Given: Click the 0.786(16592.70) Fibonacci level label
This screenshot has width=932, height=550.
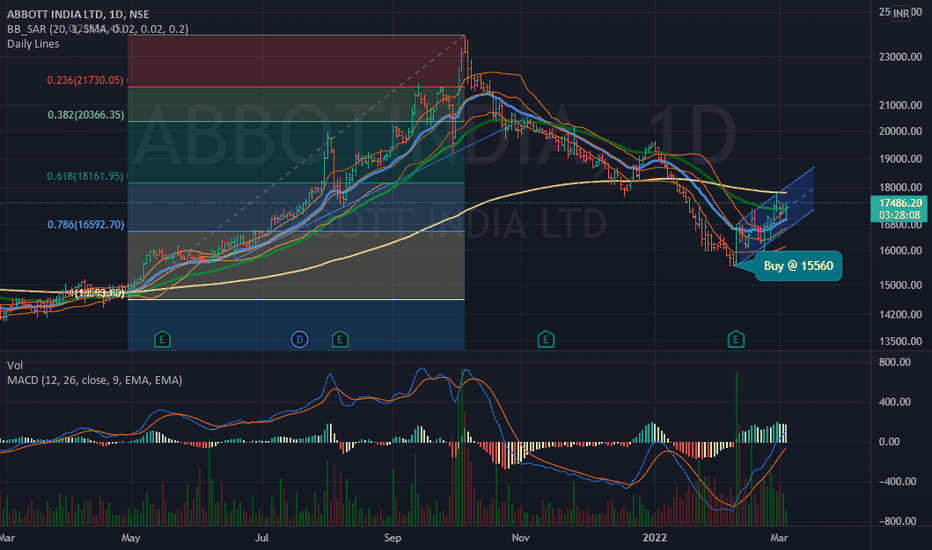Looking at the screenshot, I should [86, 224].
